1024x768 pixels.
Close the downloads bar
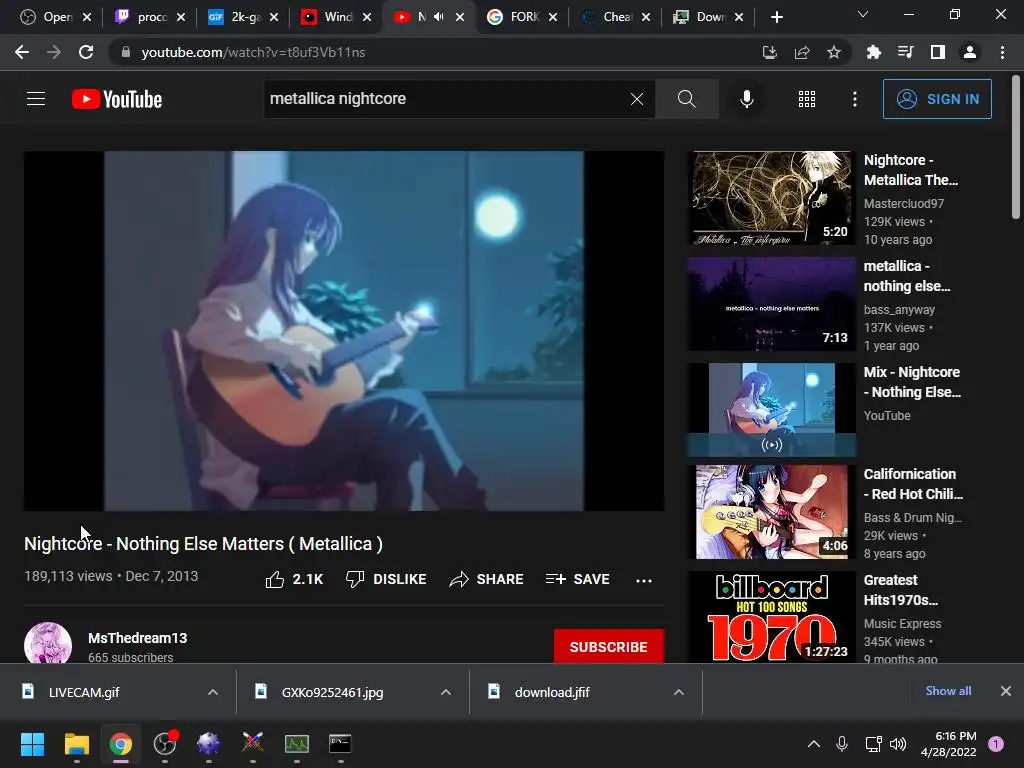coord(1006,691)
